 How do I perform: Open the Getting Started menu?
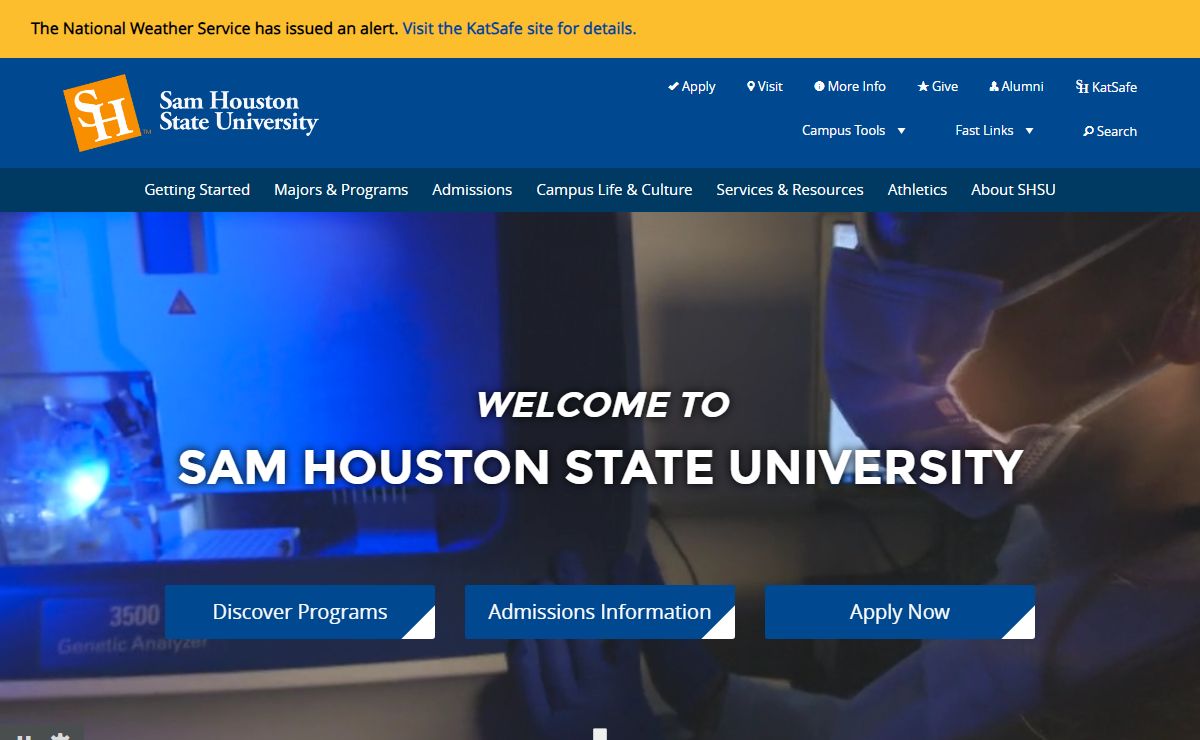[197, 190]
